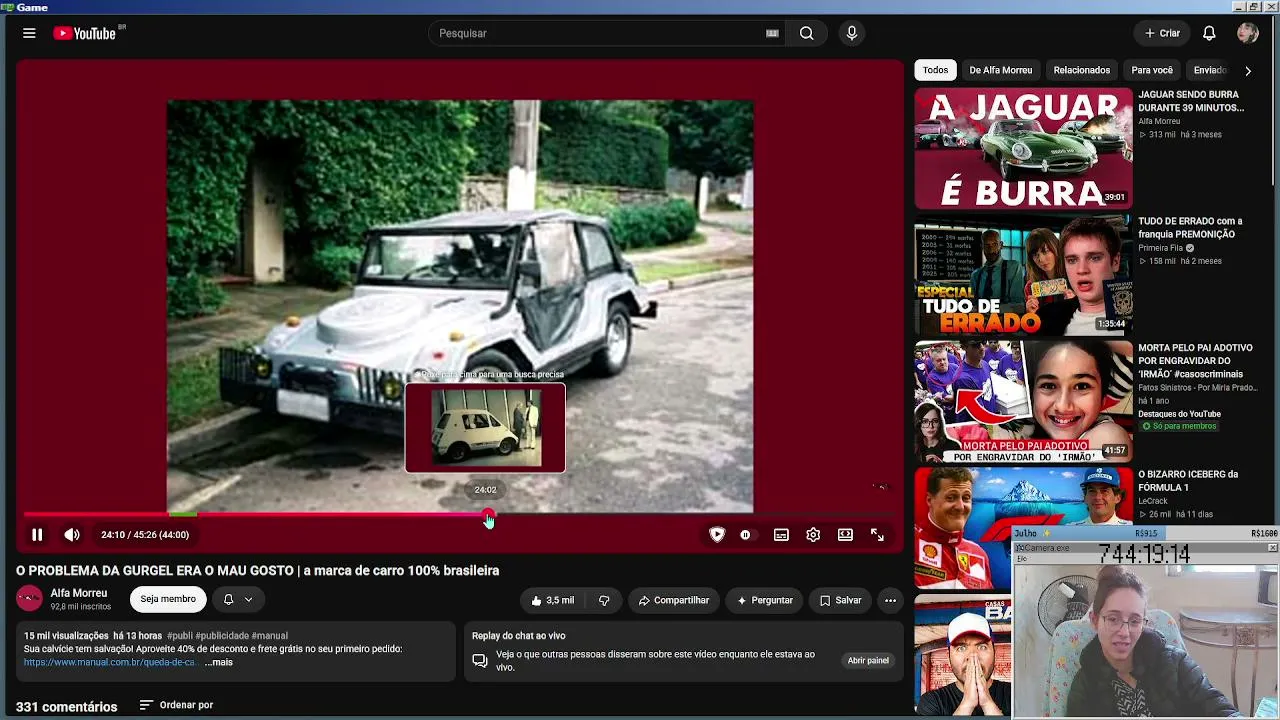Start voice search with the microphone
Viewport: 1280px width, 720px height.
(852, 33)
